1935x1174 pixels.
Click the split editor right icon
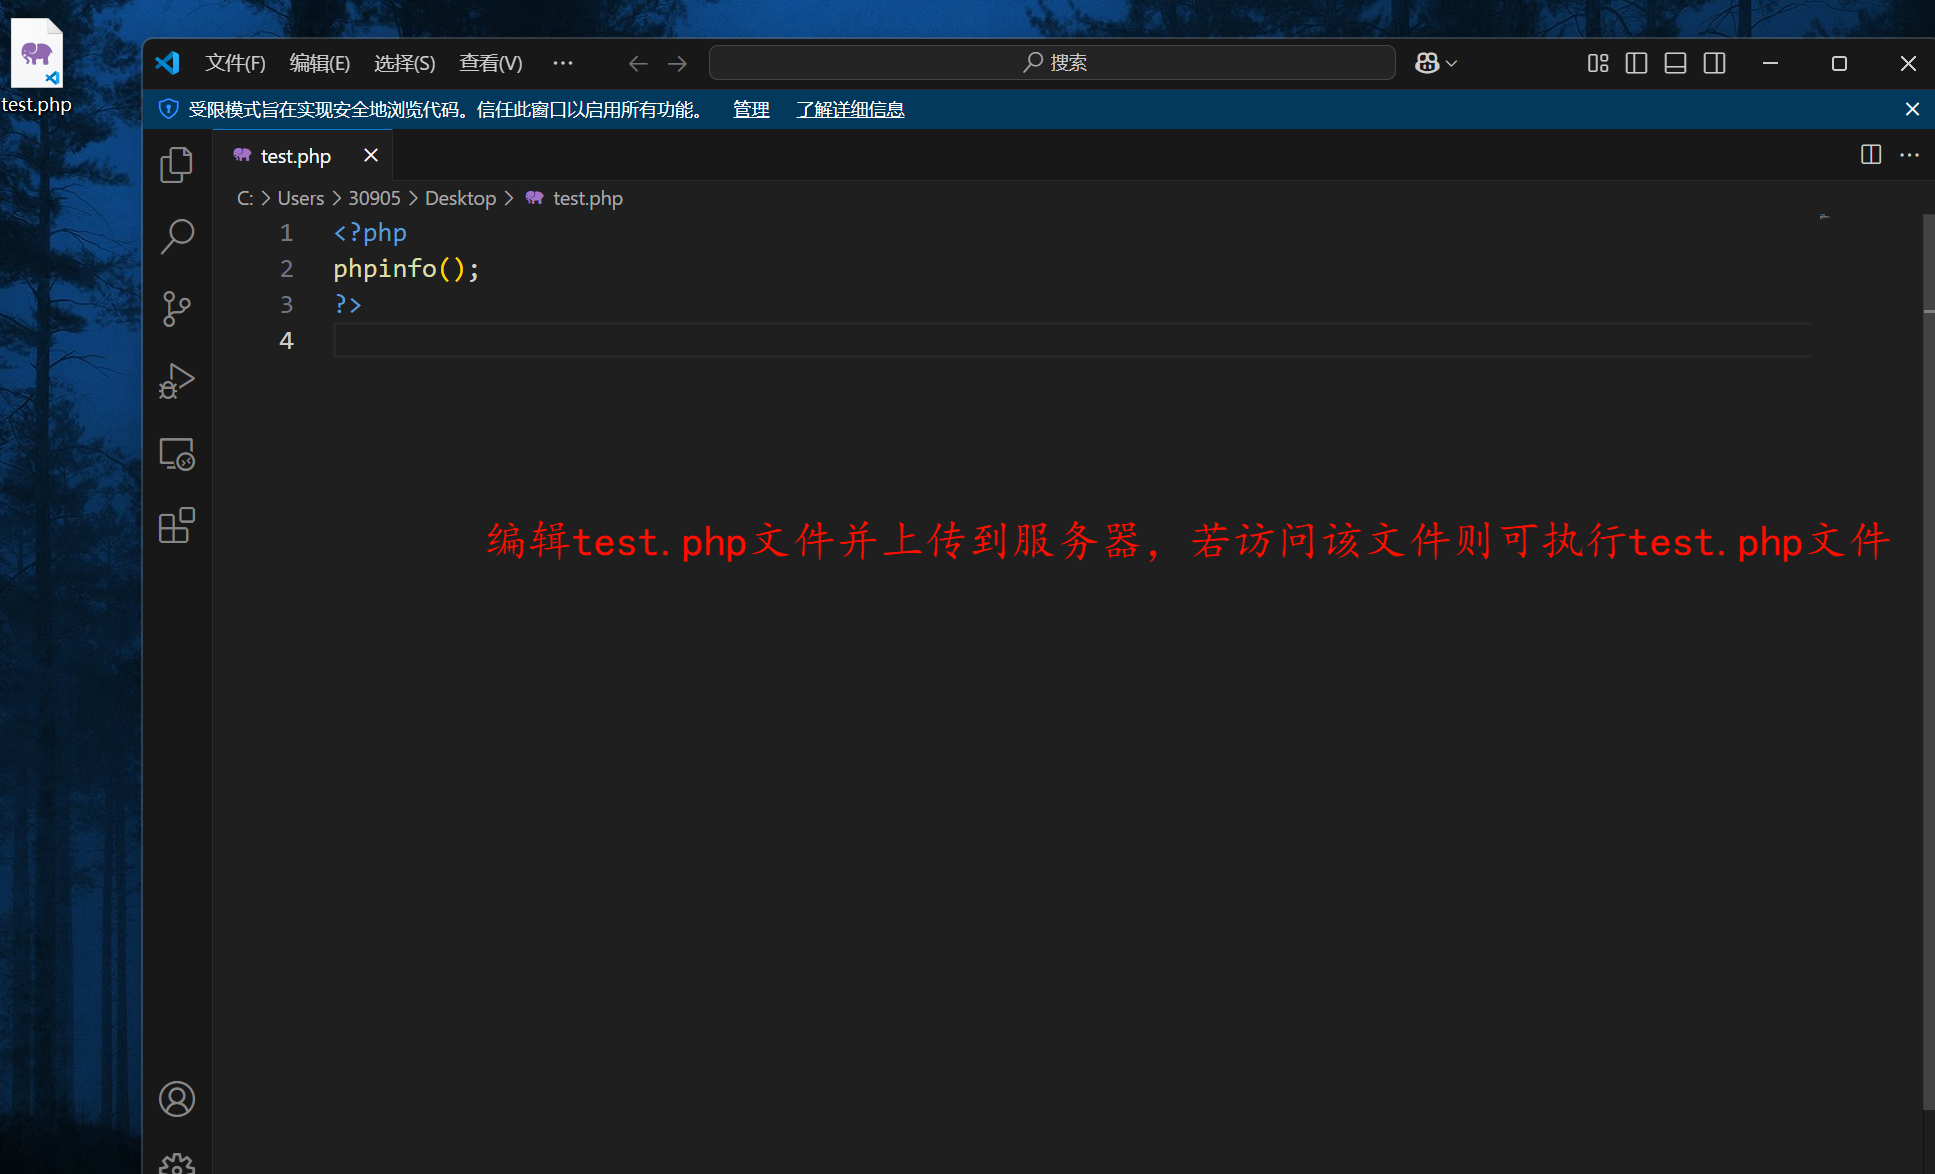pyautogui.click(x=1870, y=155)
